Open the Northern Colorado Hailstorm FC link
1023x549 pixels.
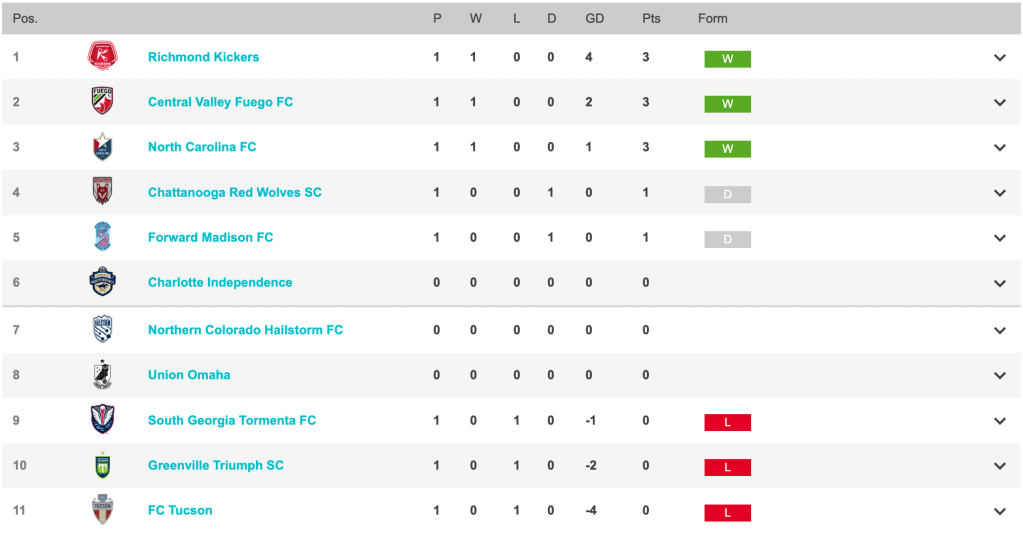tap(245, 330)
